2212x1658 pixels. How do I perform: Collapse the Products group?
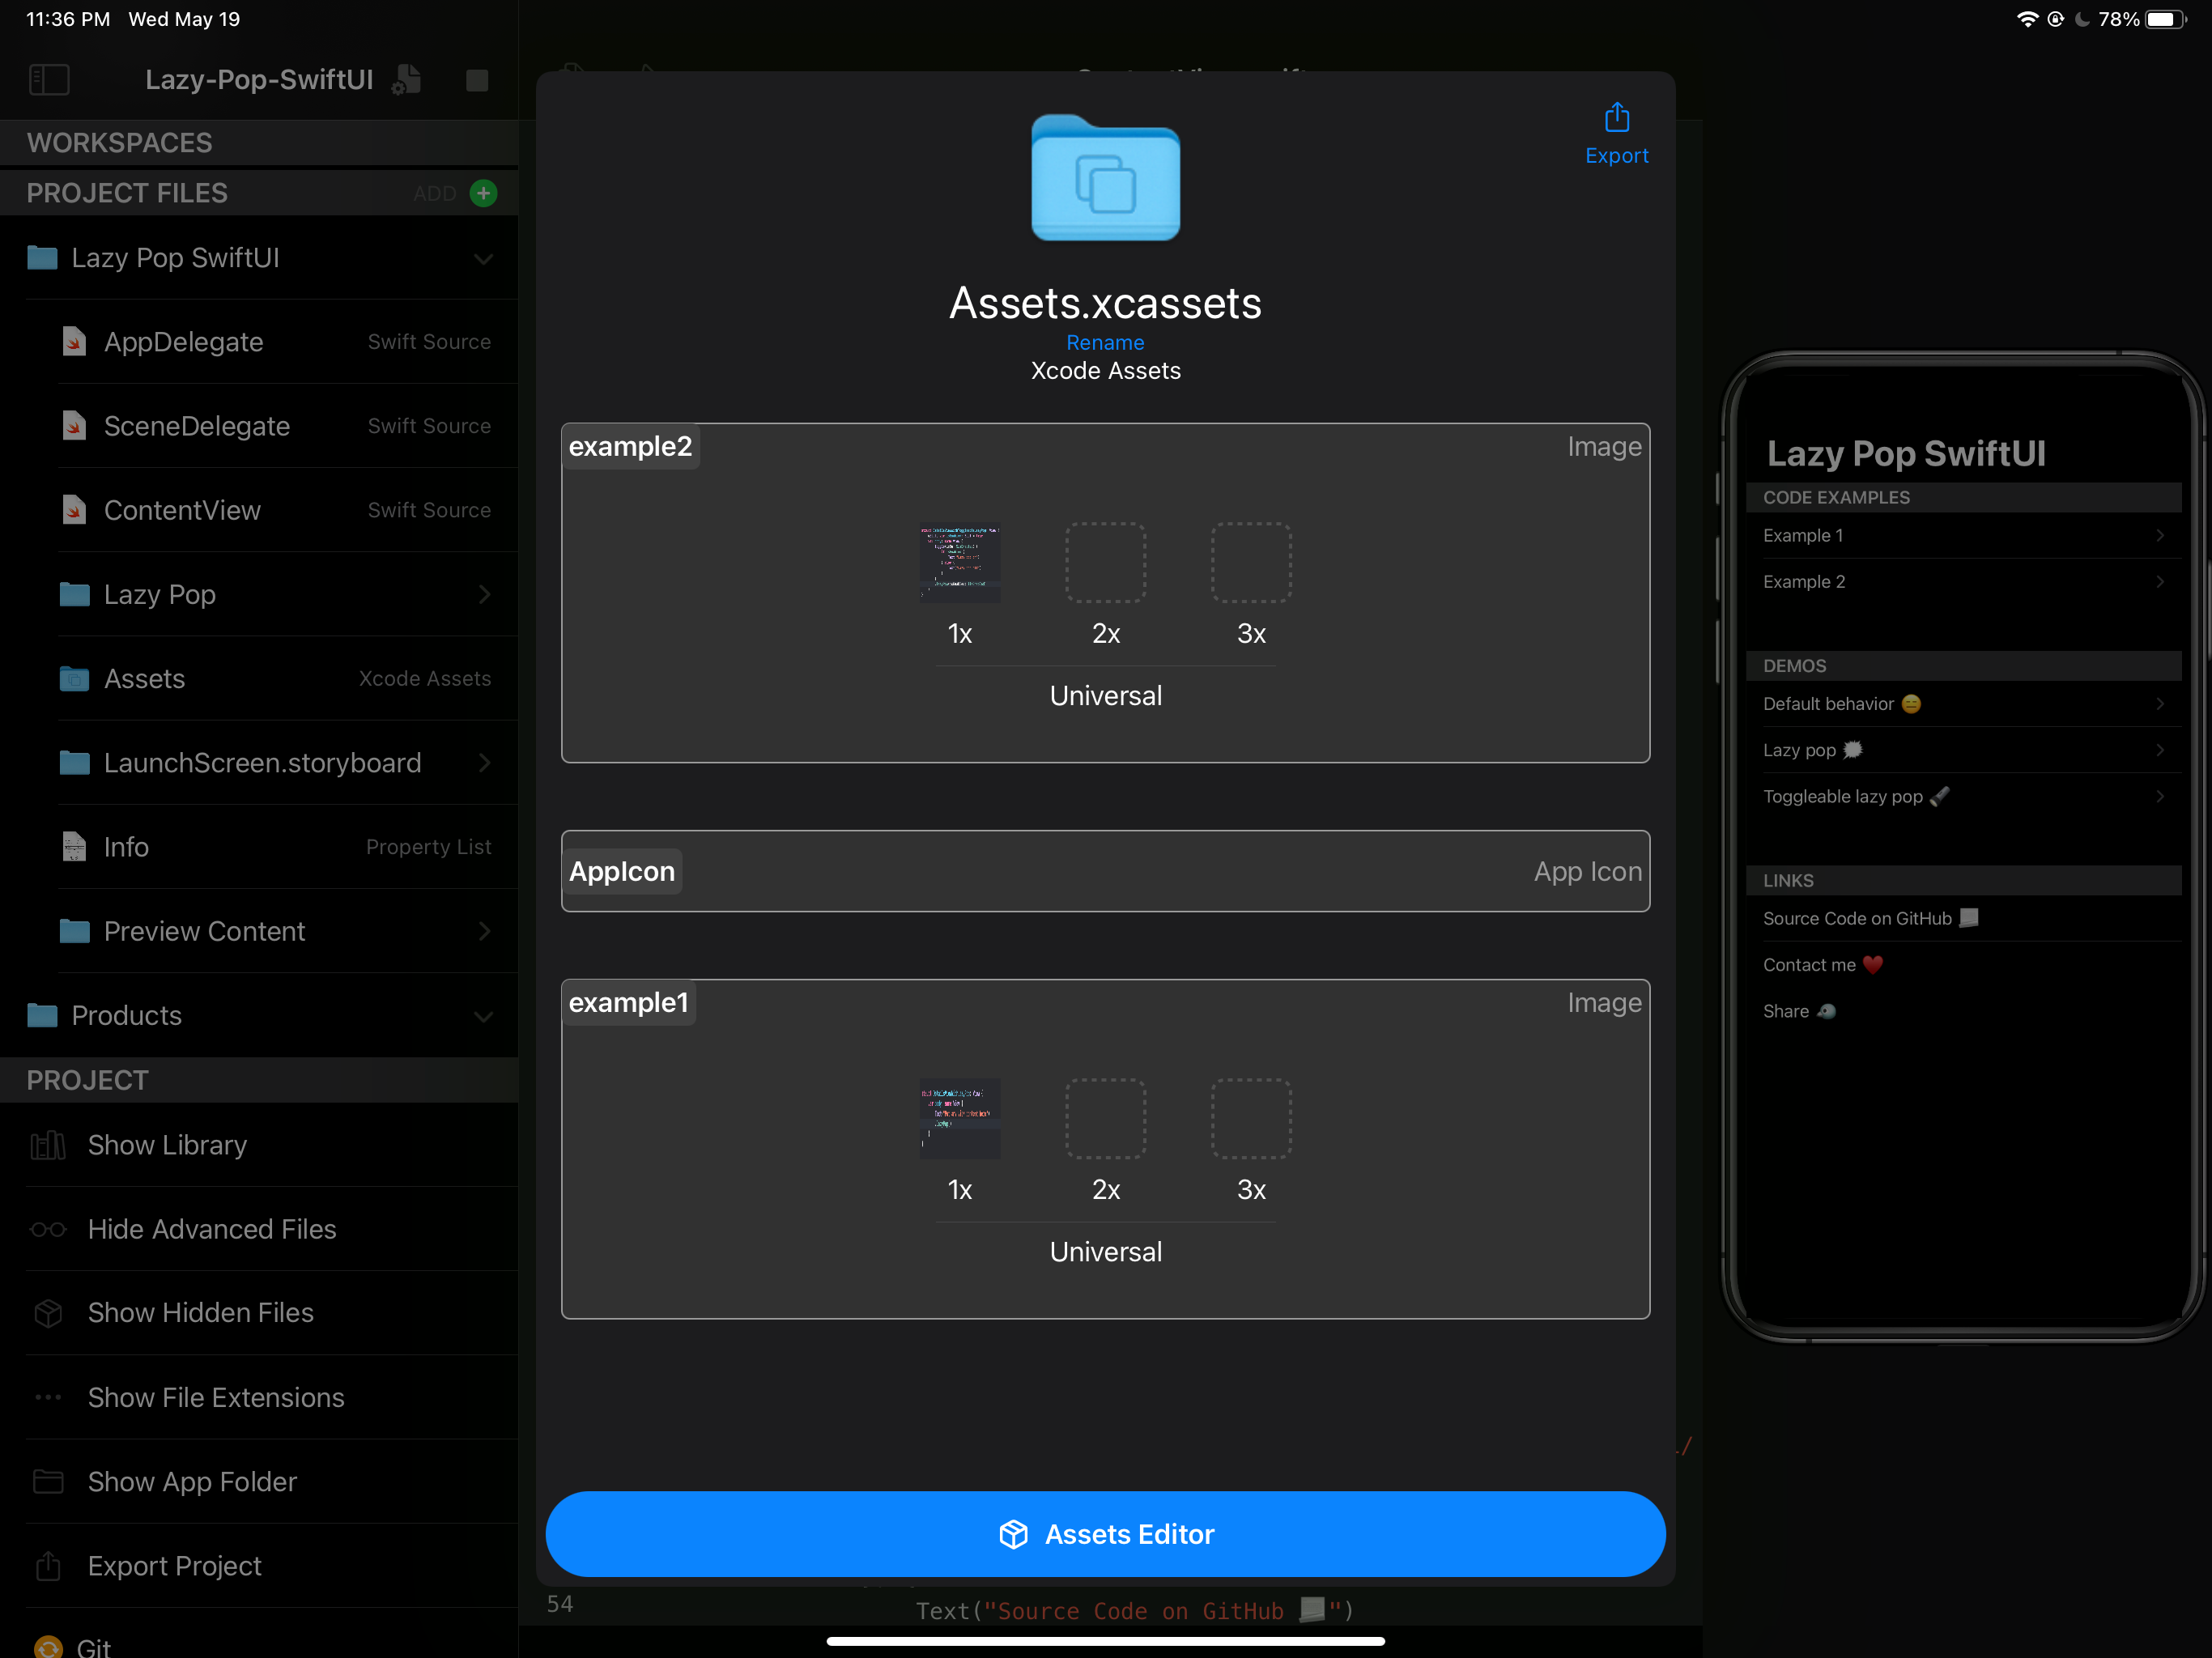pos(484,1016)
